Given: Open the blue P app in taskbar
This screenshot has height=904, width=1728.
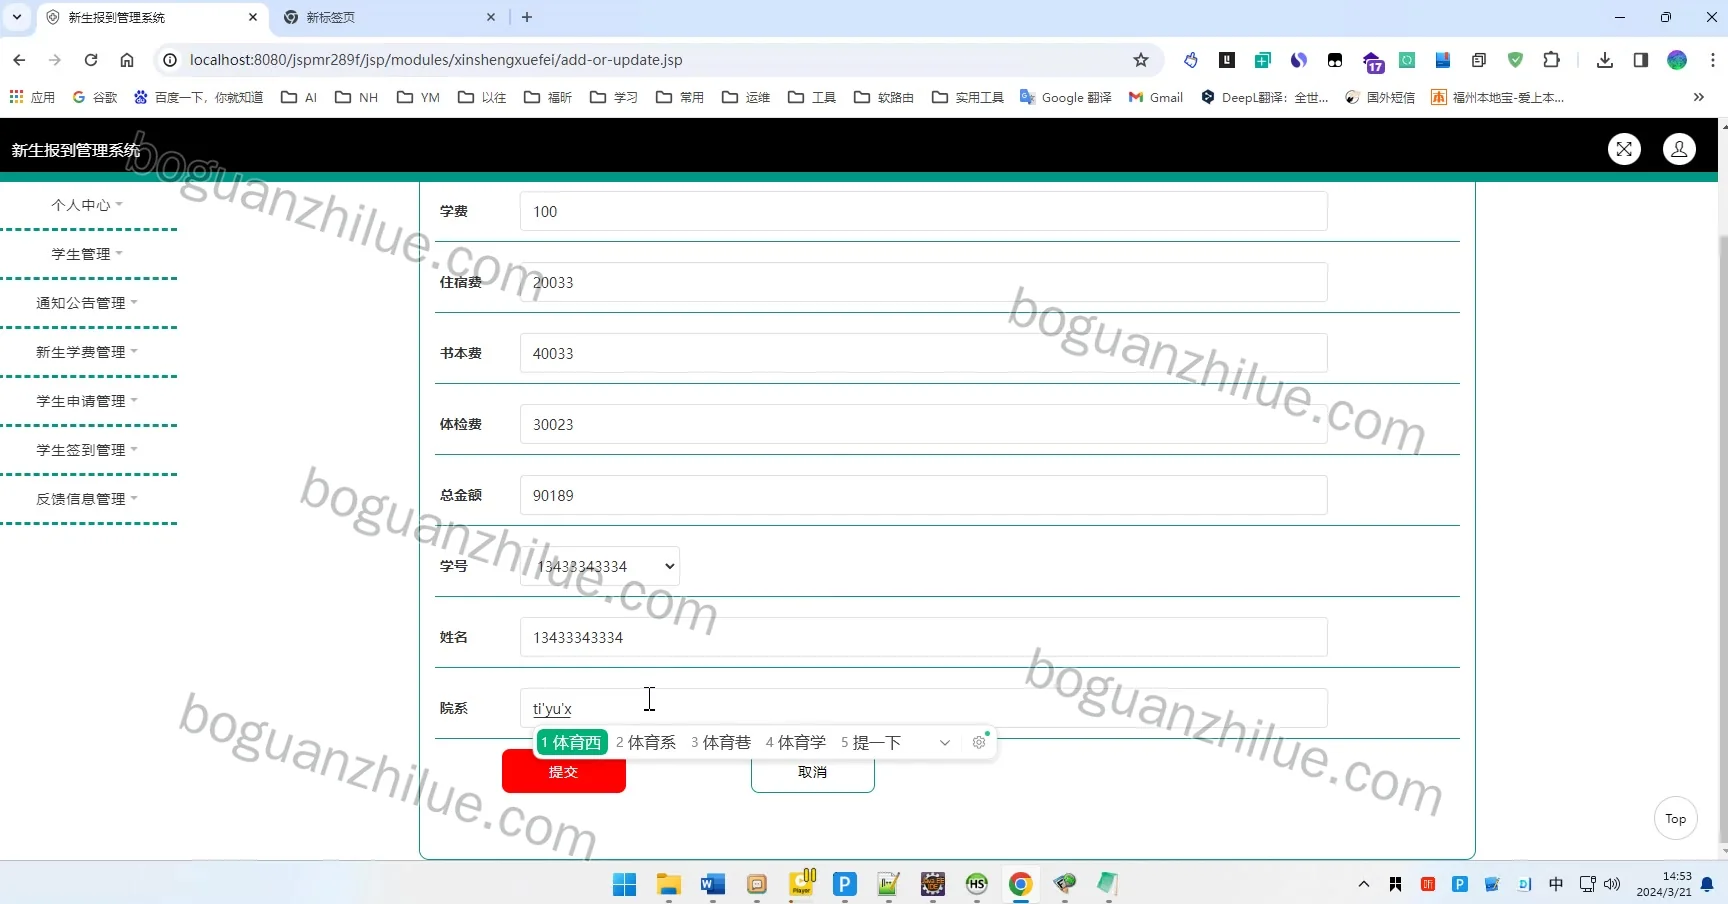Looking at the screenshot, I should (x=844, y=884).
